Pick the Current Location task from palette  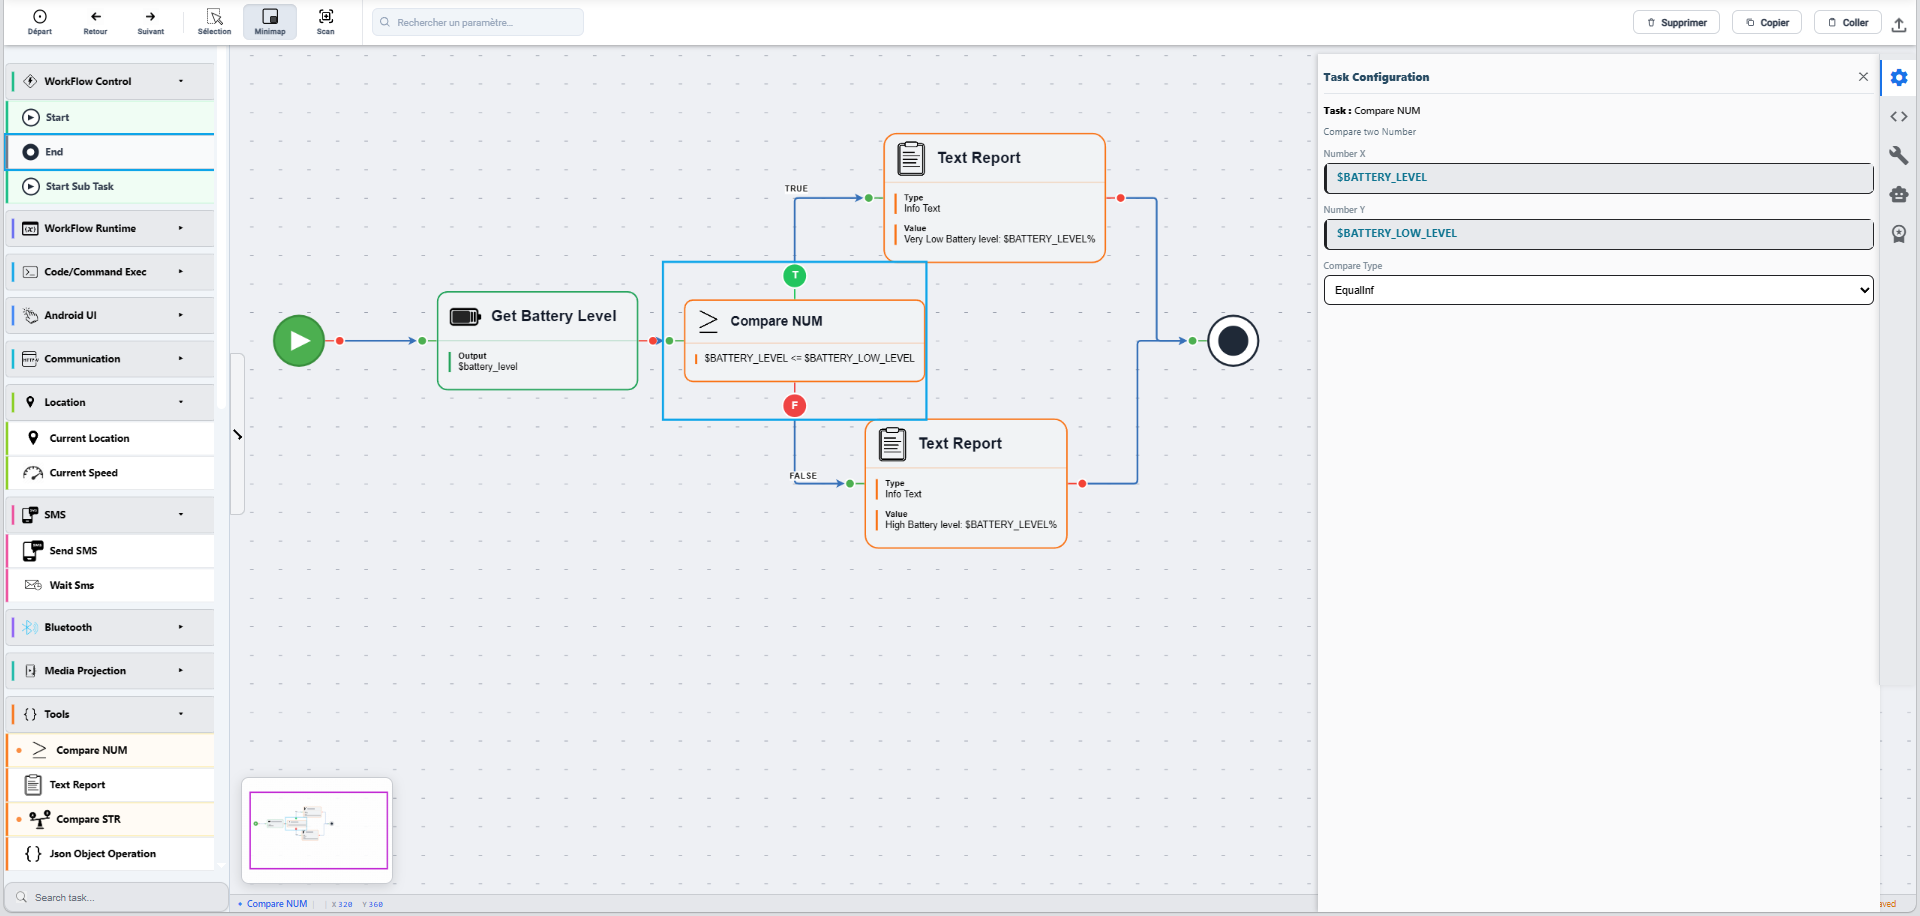[x=111, y=438]
